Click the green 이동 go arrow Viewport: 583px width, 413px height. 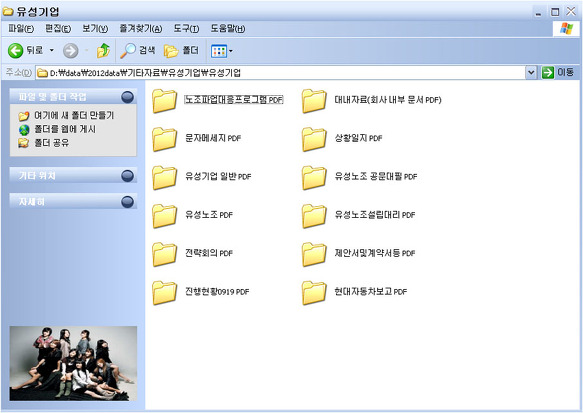coord(548,72)
